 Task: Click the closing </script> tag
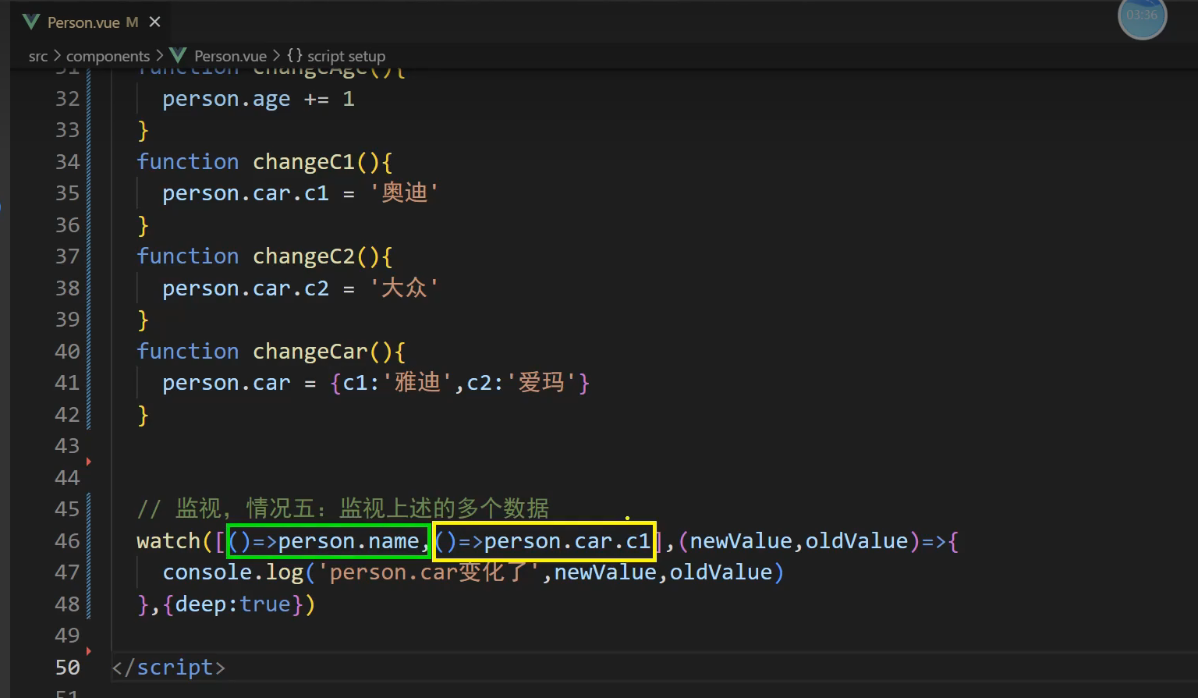tap(168, 668)
